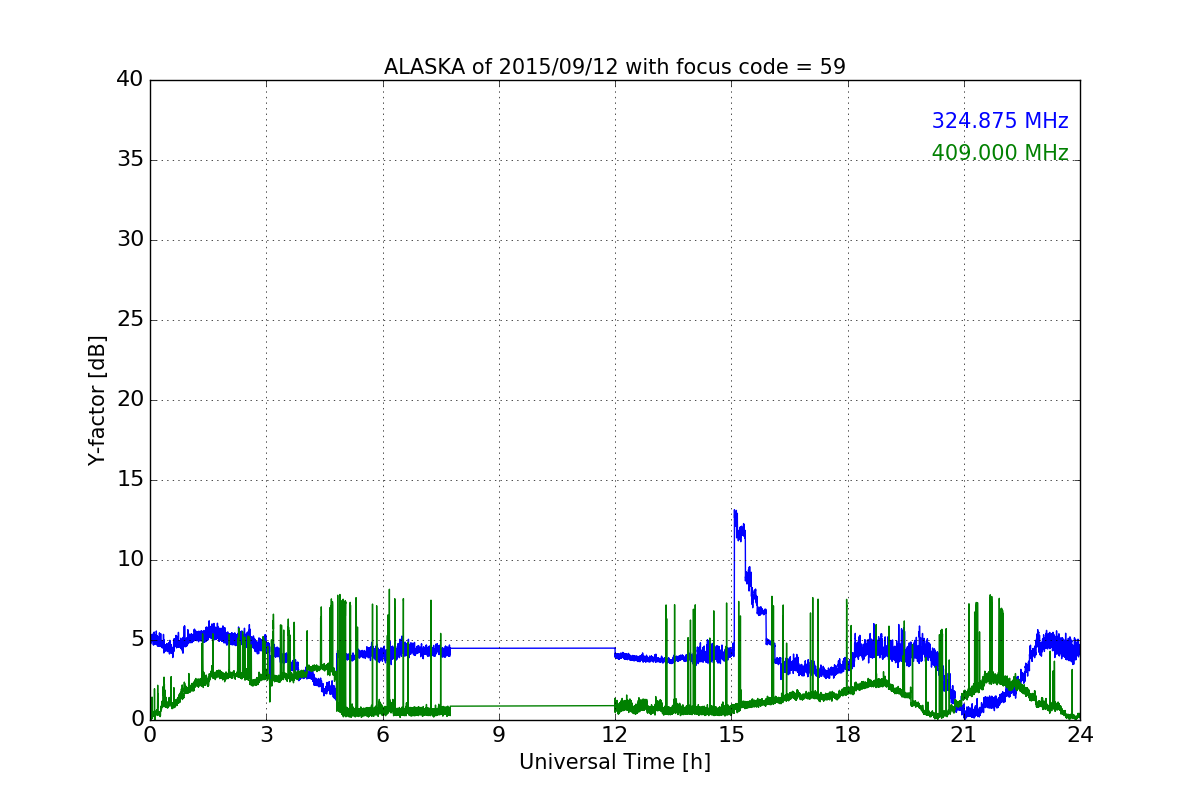Click x-axis tick label '15'
The image size is (1200, 800).
coord(731,734)
